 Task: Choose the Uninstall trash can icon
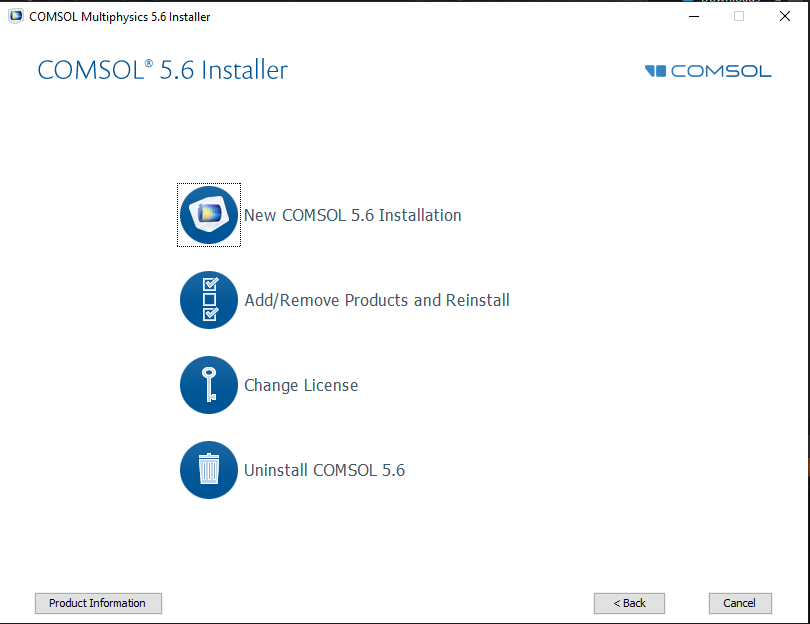[209, 470]
